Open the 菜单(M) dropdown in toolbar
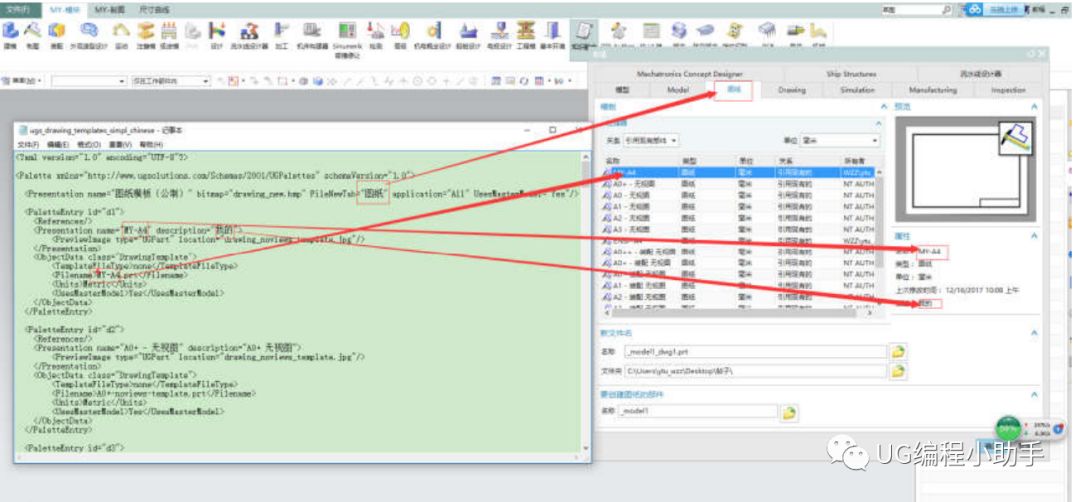The image size is (1080, 502). [x=23, y=81]
